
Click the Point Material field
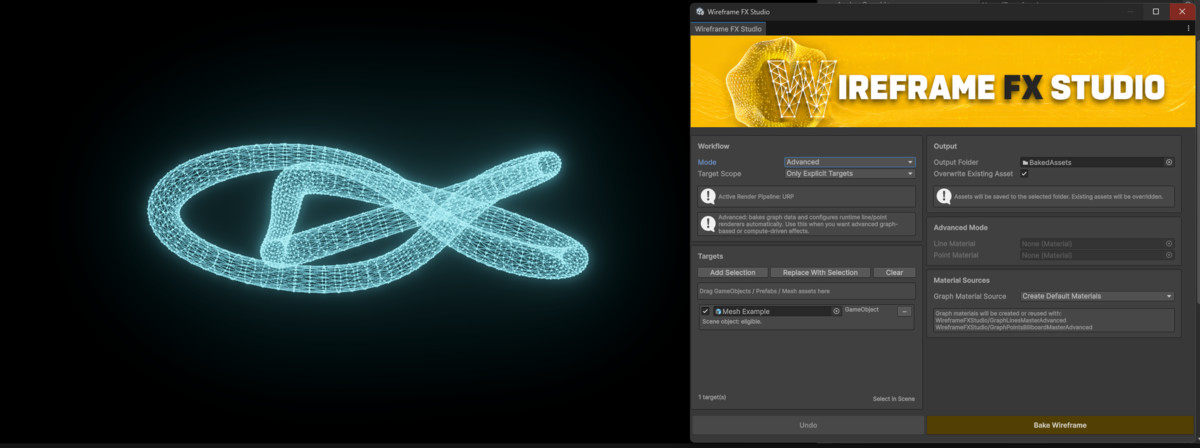point(1097,255)
